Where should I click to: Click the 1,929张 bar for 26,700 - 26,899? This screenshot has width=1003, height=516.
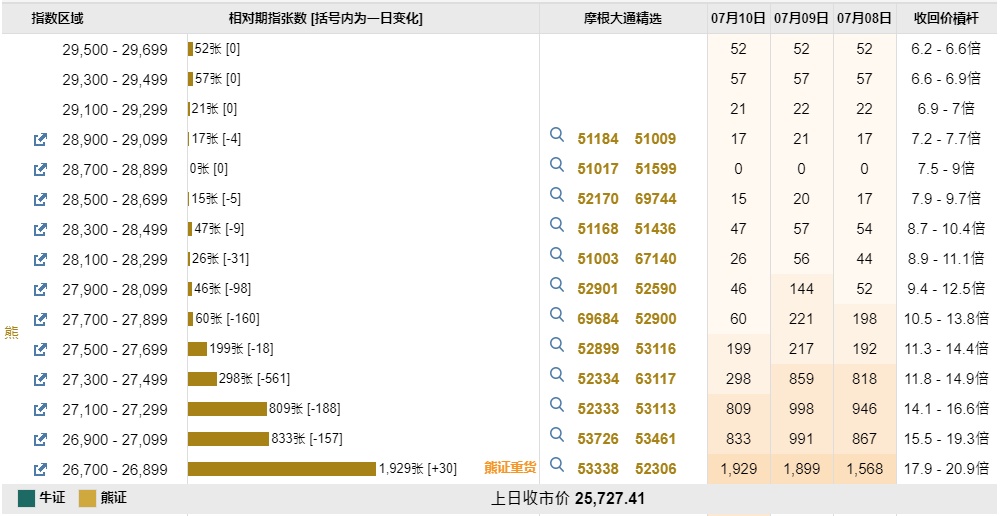coord(282,469)
